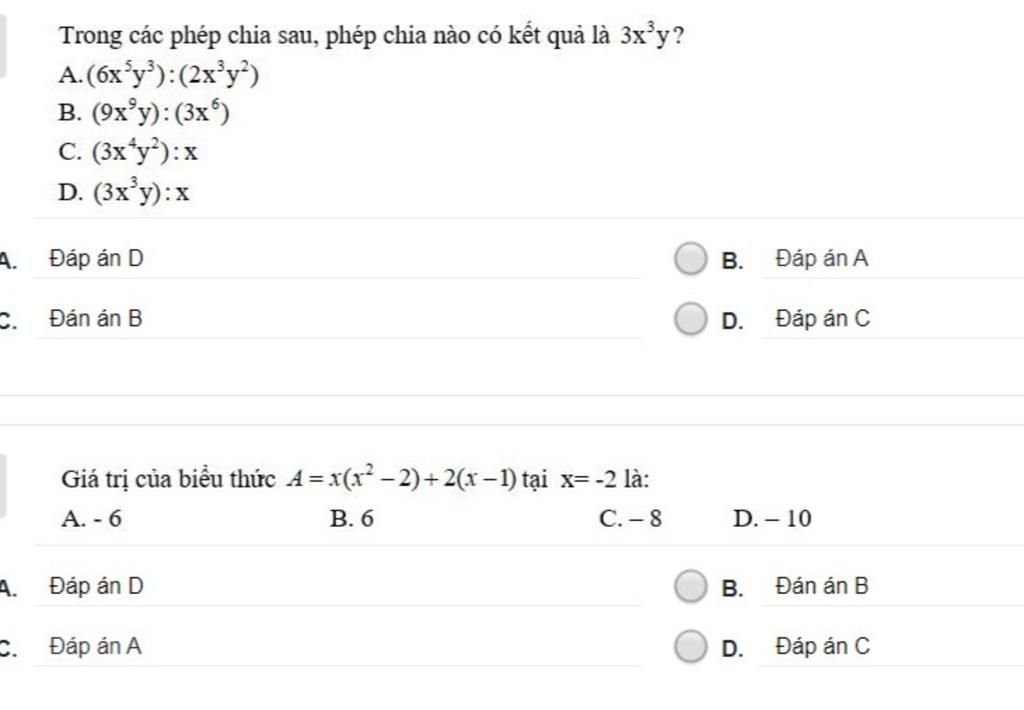The image size is (1024, 710).
Task: Select radio button D in the first question
Action: [689, 320]
